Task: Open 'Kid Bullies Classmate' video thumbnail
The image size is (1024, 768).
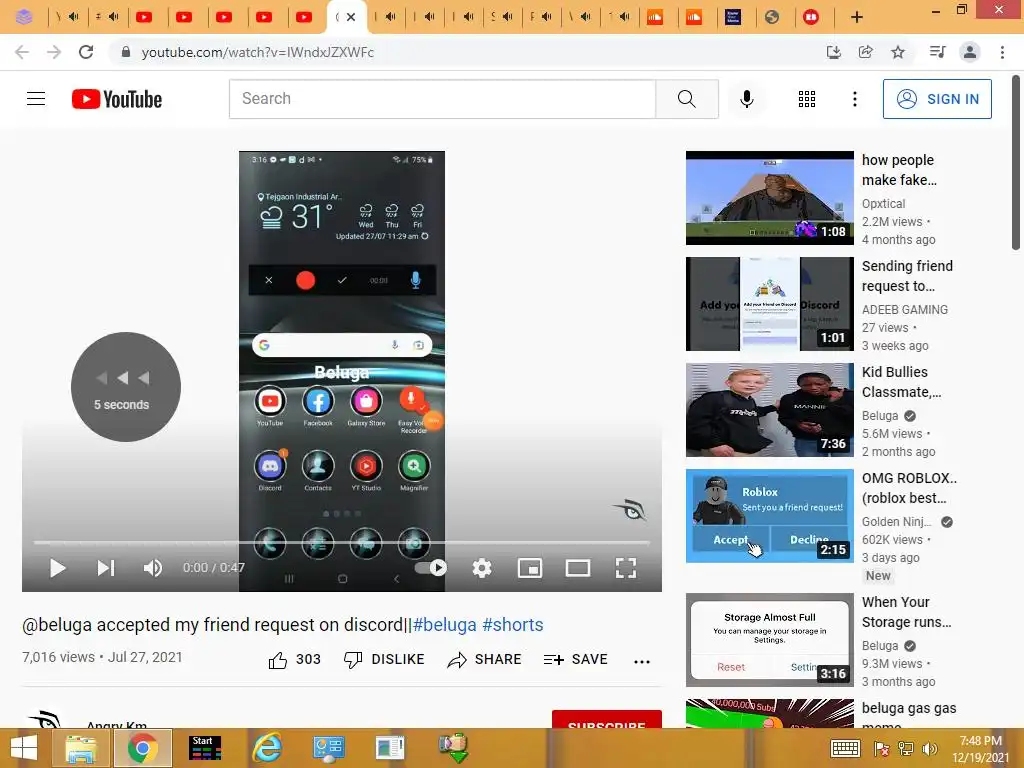Action: coord(769,409)
